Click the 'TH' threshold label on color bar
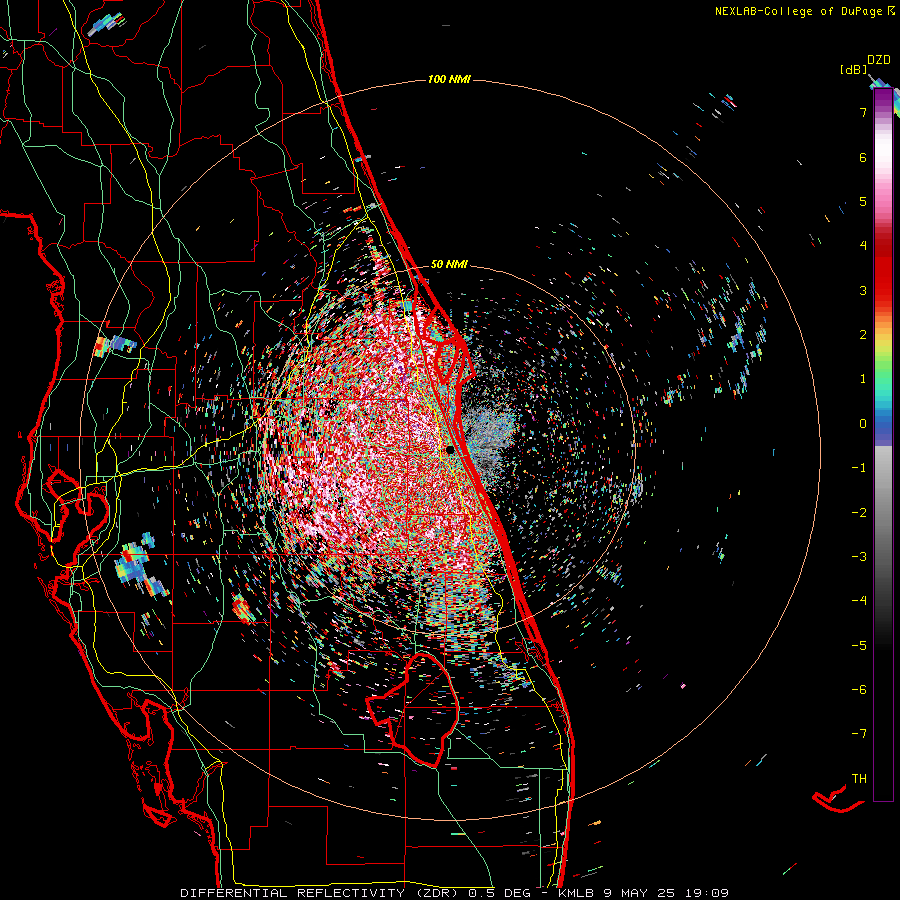Image resolution: width=900 pixels, height=900 pixels. 859,779
